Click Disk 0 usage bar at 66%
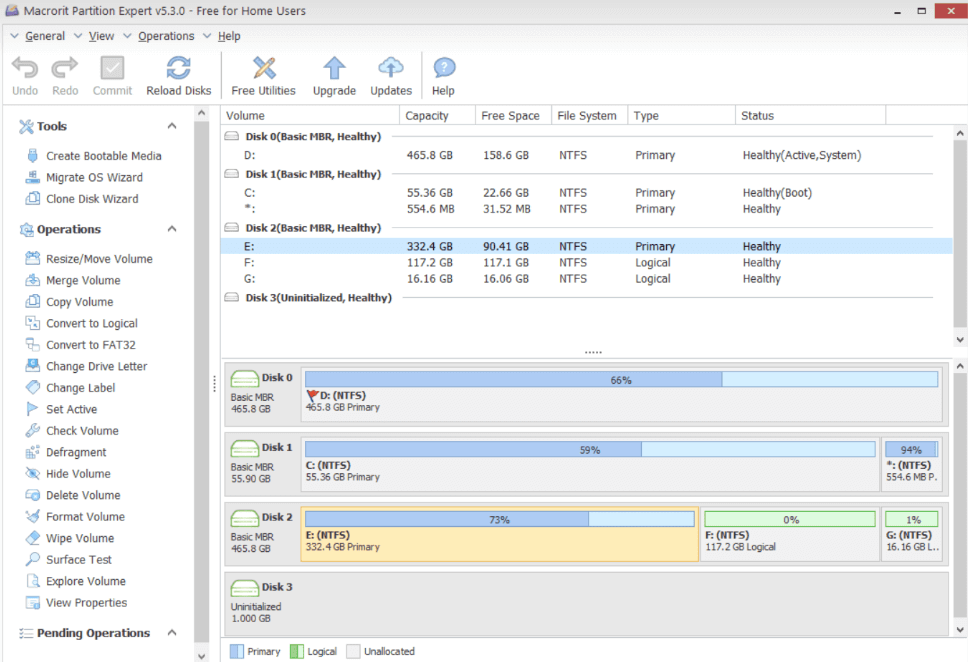The image size is (968, 662). click(x=621, y=379)
